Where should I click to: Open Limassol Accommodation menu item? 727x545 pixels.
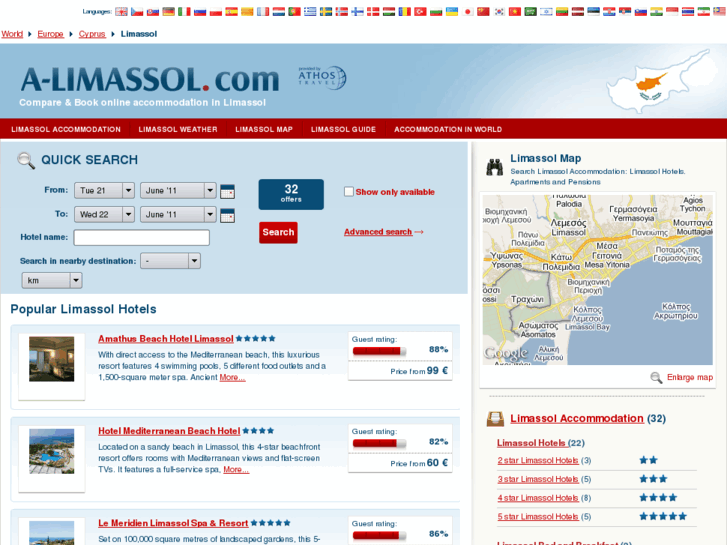pyautogui.click(x=66, y=129)
